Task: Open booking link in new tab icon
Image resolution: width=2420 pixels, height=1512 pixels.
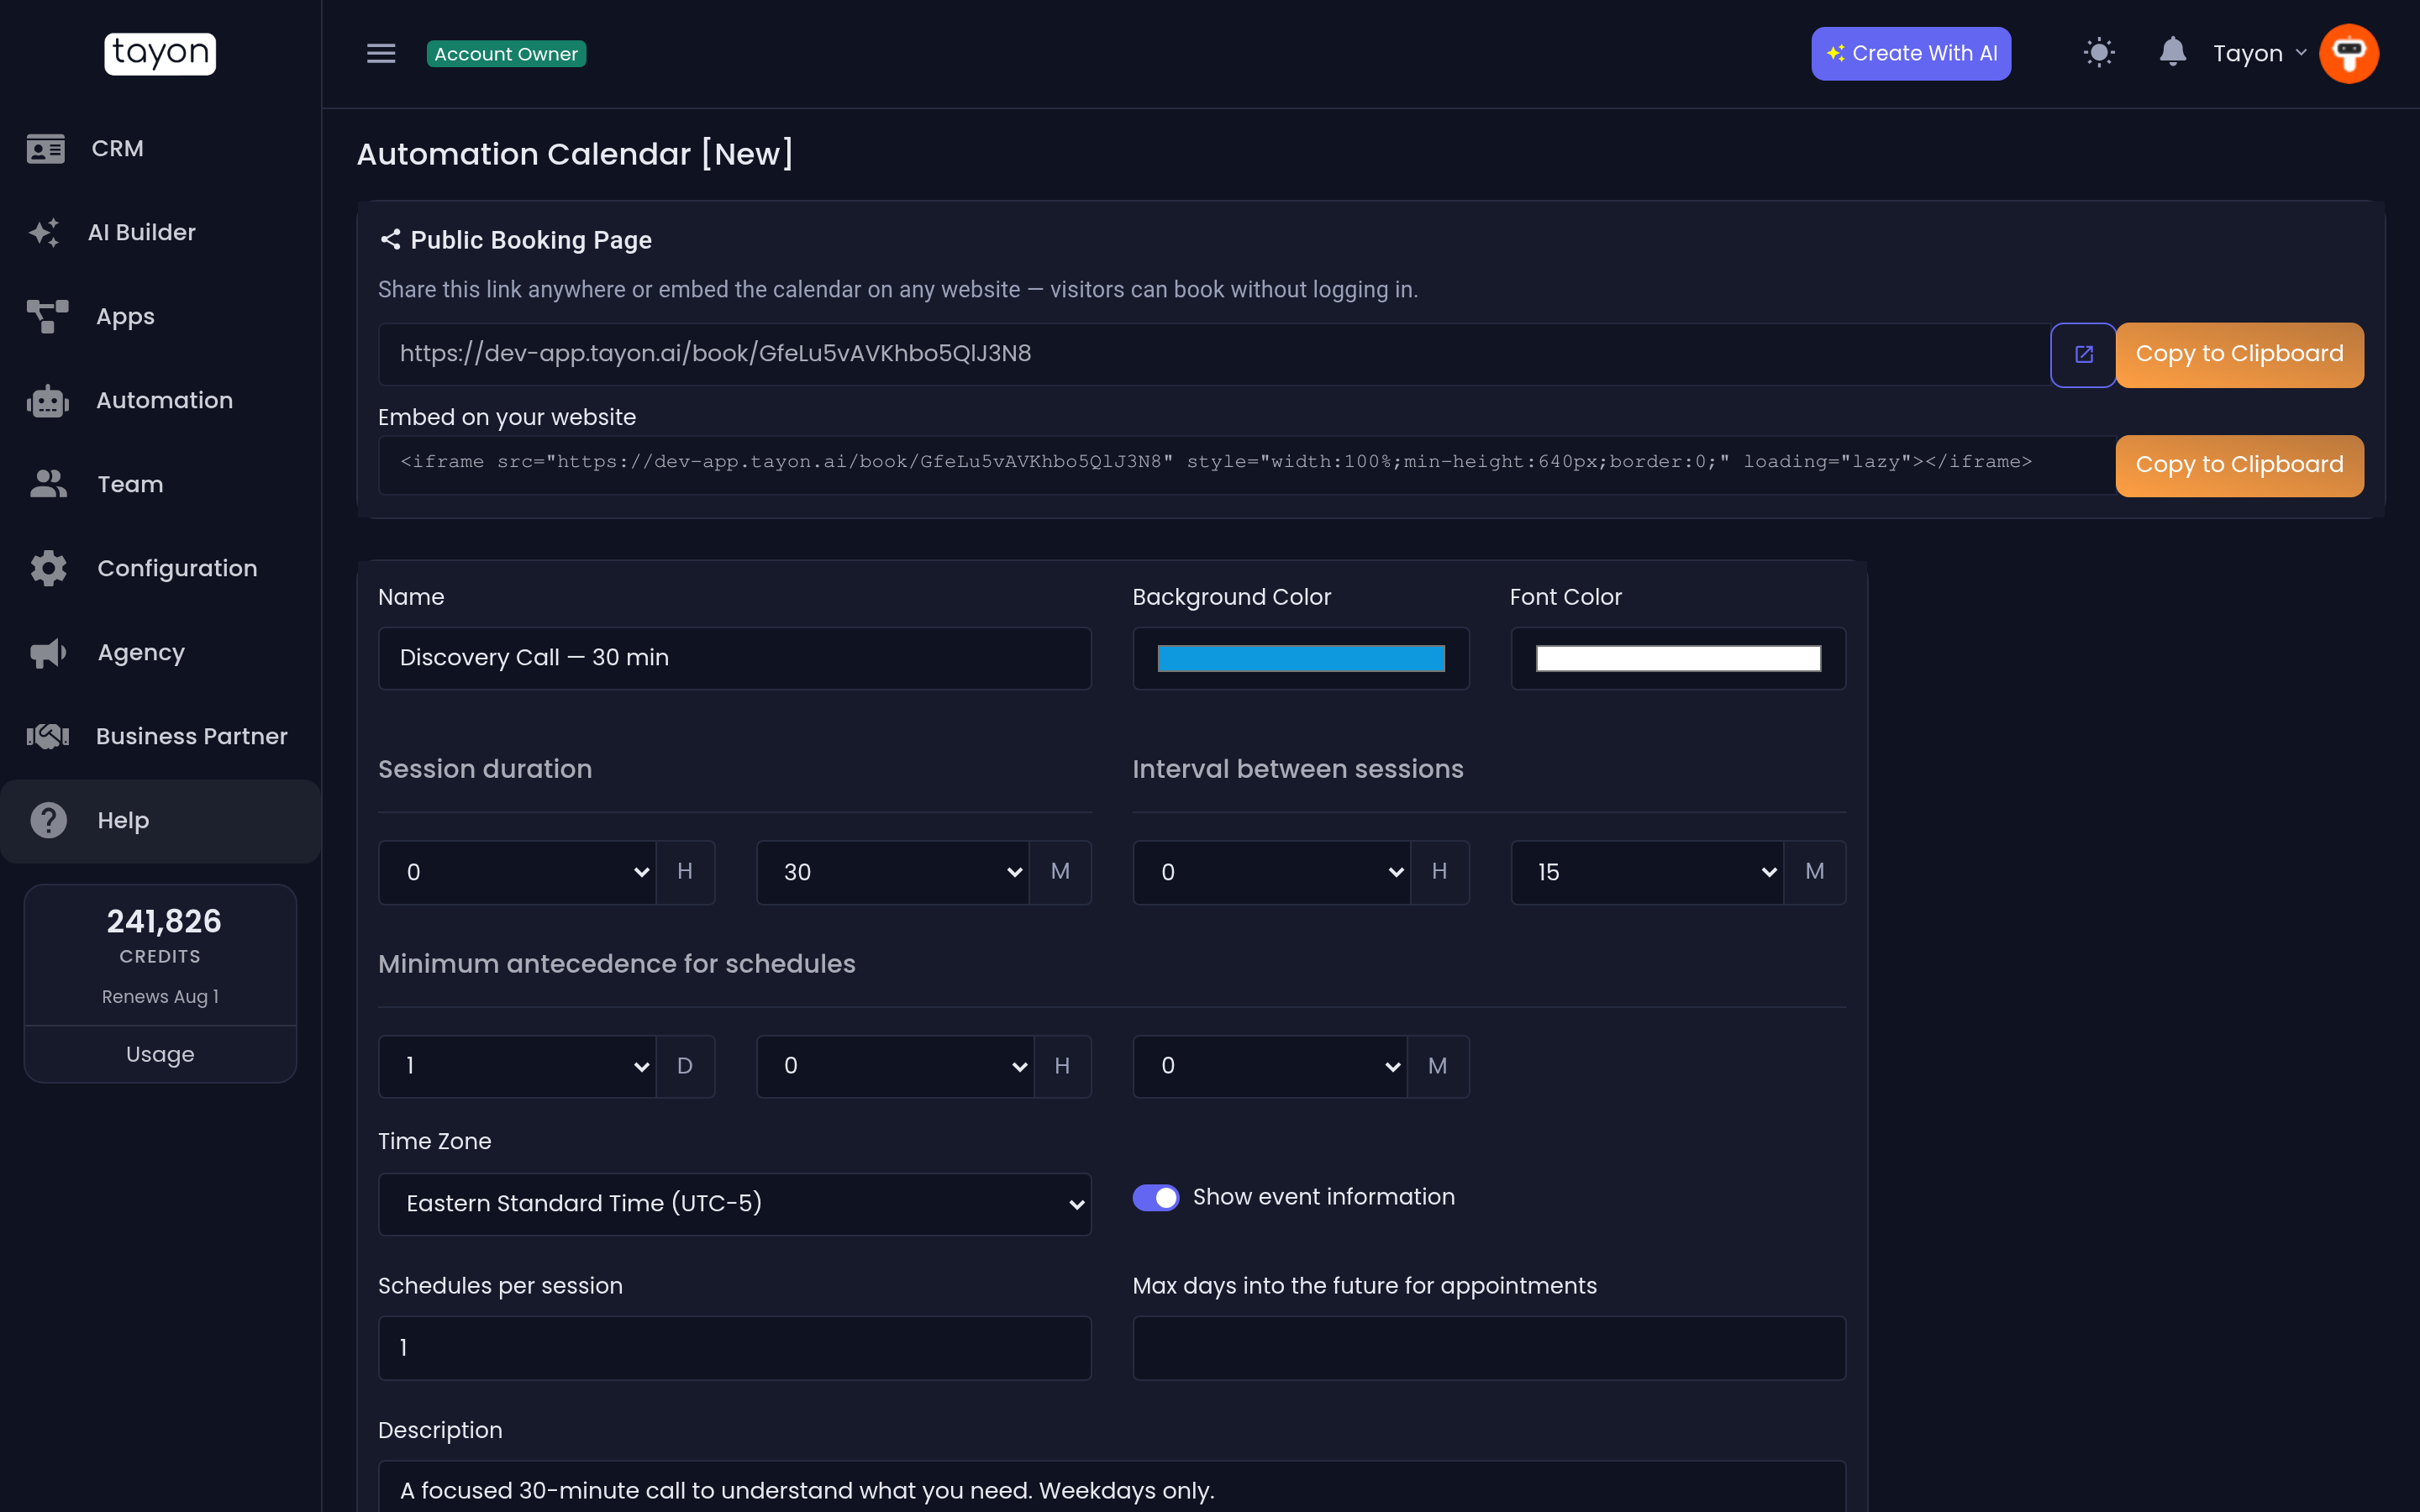Action: 2083,354
